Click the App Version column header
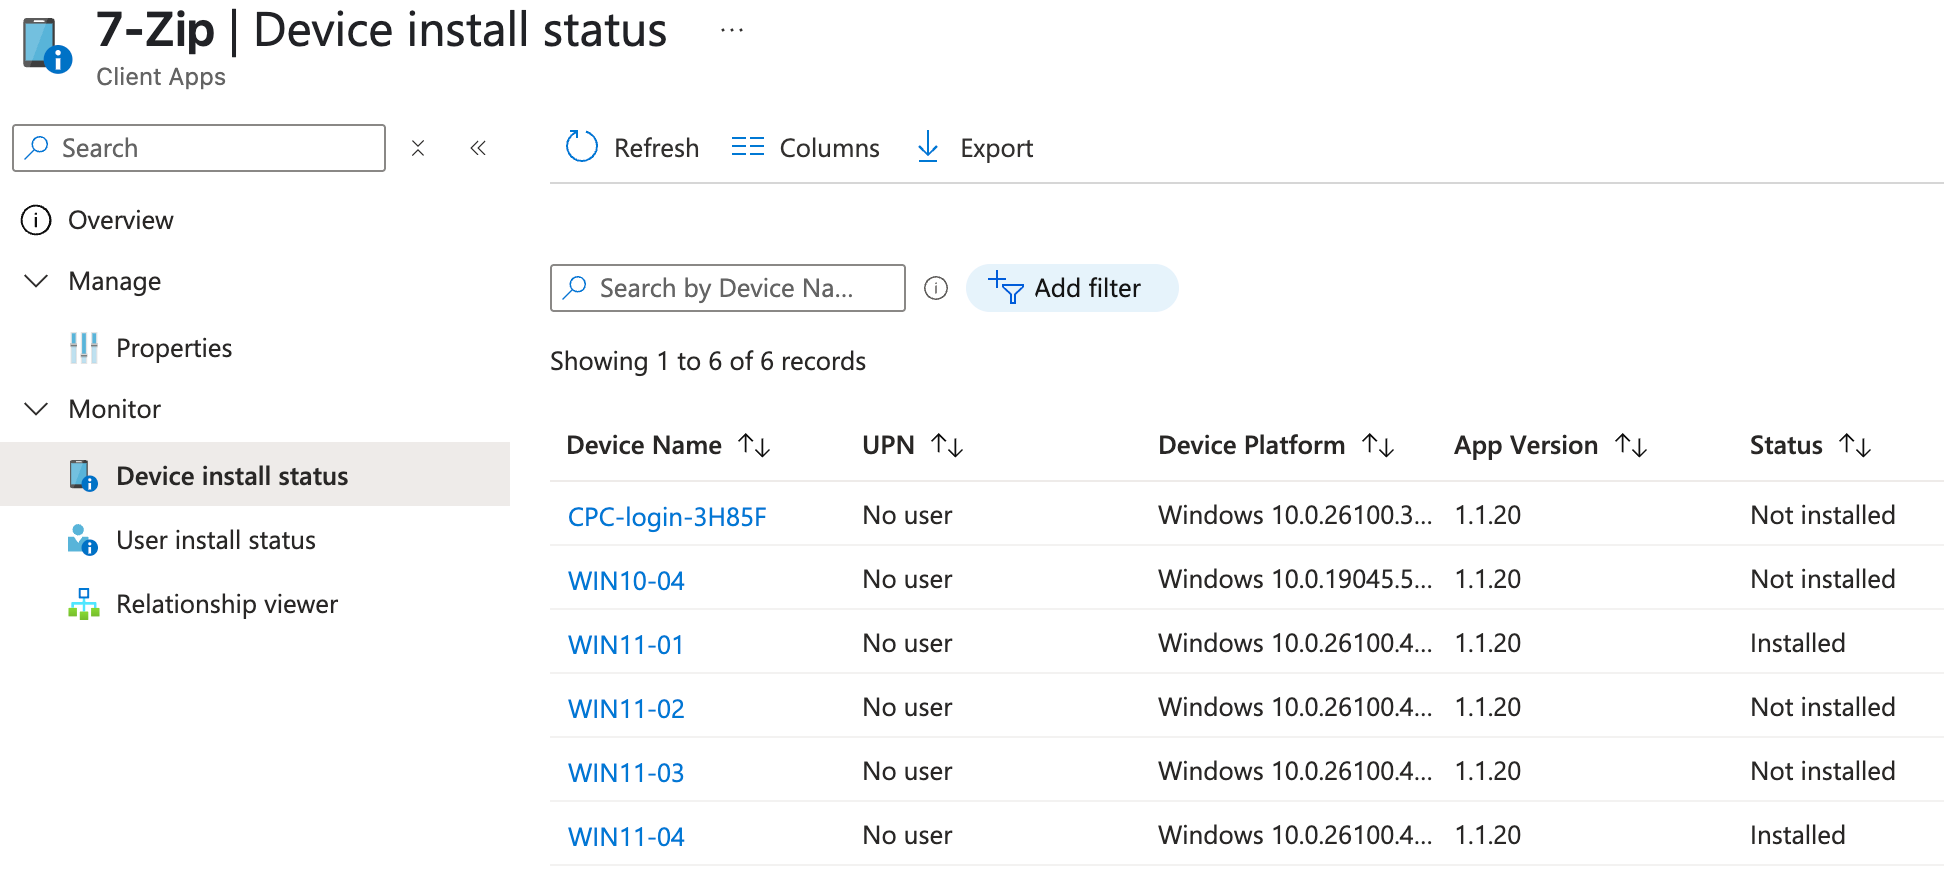This screenshot has width=1944, height=894. [1526, 445]
